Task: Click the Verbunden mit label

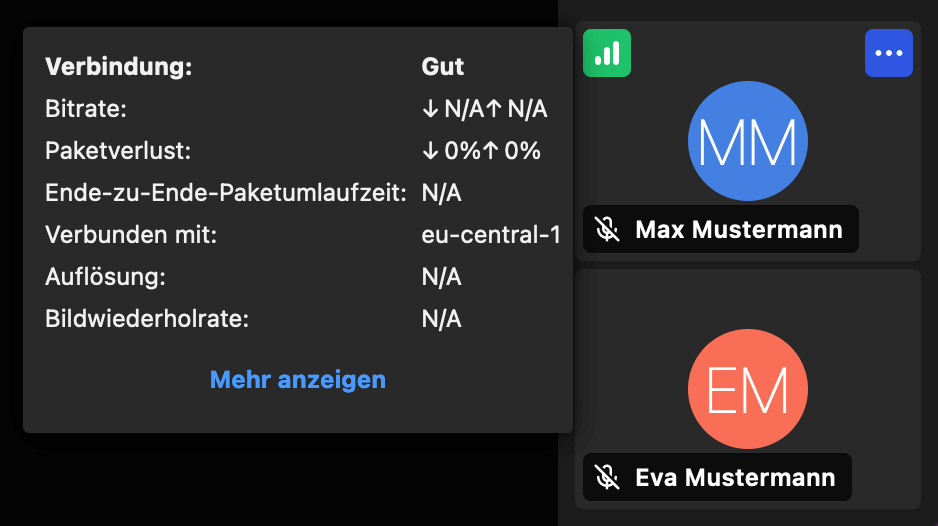Action: 131,235
